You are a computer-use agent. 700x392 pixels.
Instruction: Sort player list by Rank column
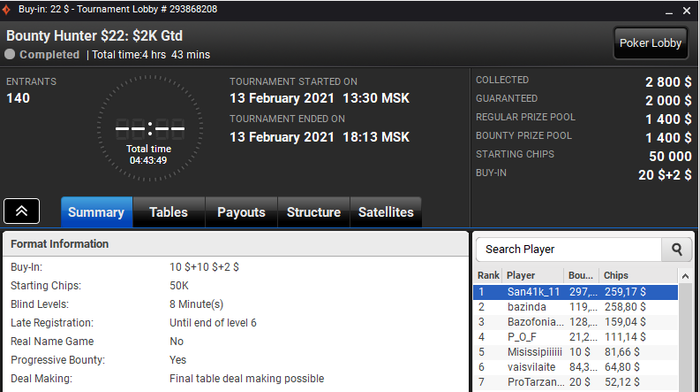click(x=488, y=275)
